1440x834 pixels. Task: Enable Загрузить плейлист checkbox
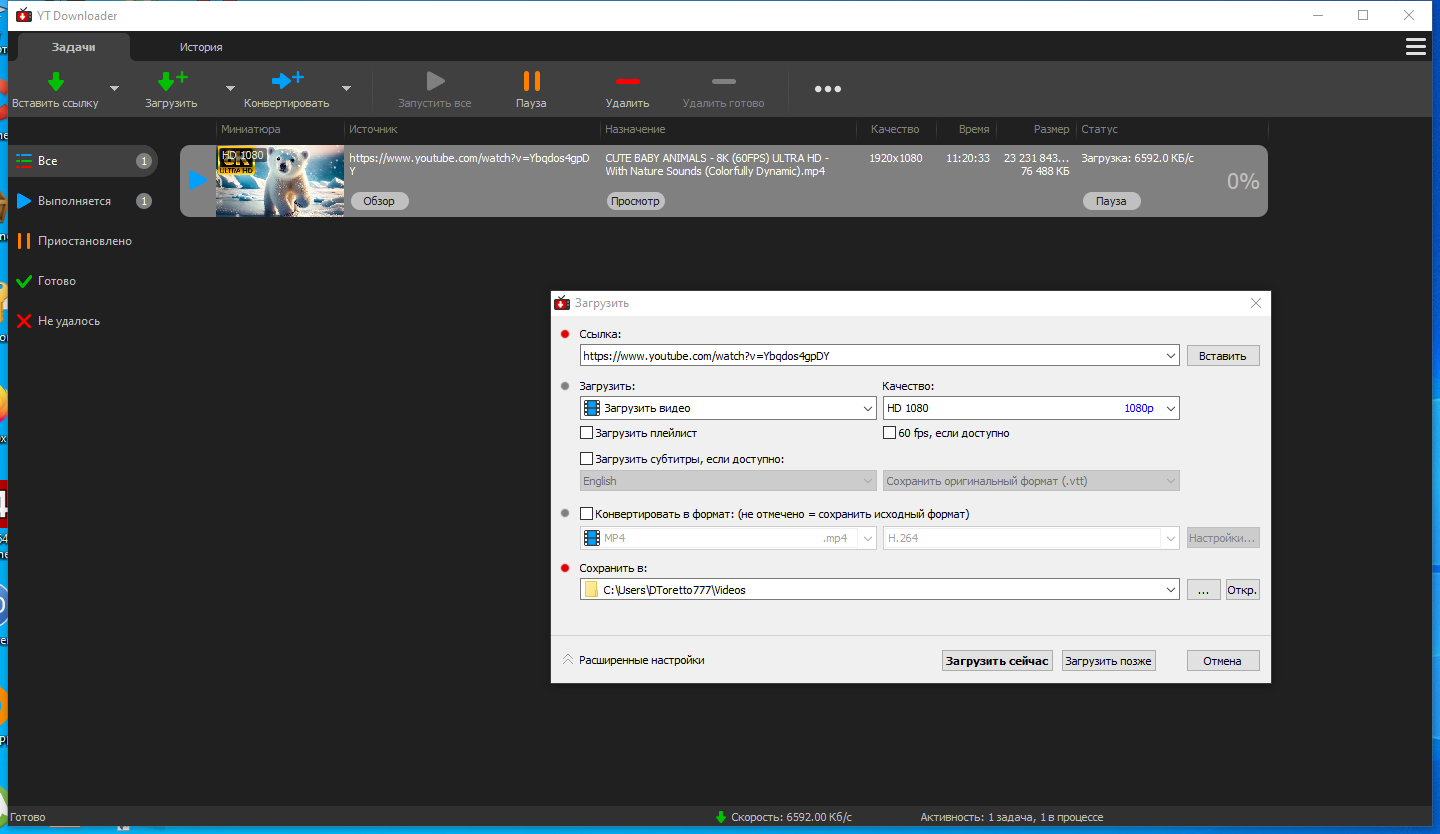click(587, 433)
